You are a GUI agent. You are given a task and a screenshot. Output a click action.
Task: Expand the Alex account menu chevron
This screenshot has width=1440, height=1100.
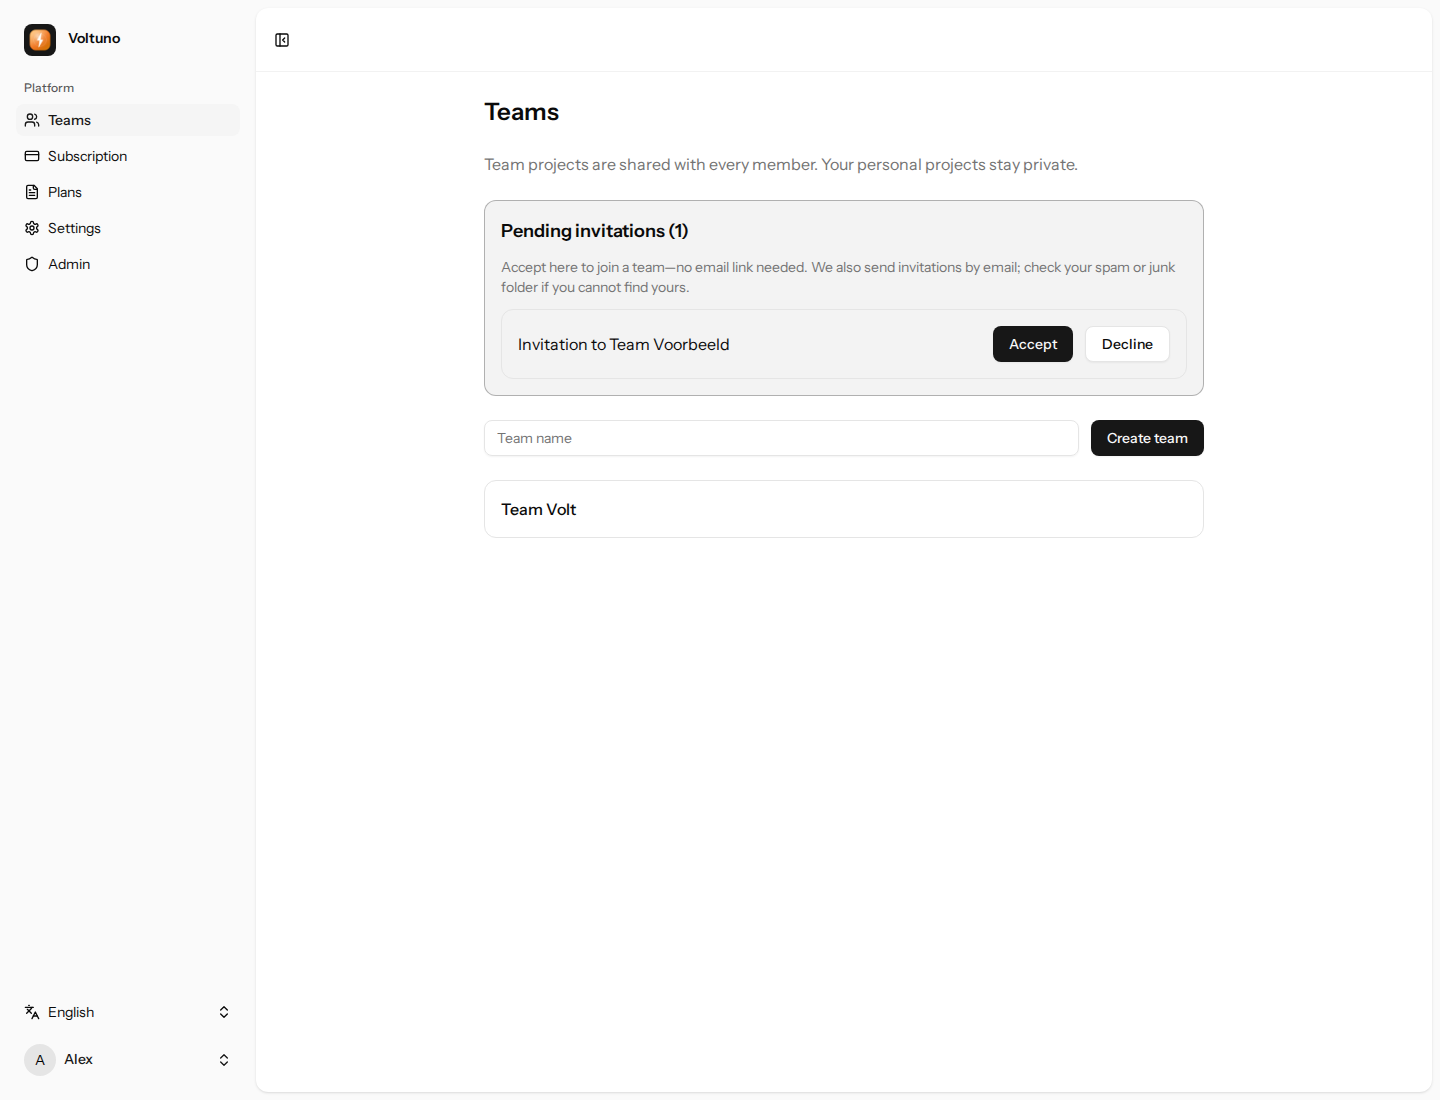click(x=224, y=1060)
